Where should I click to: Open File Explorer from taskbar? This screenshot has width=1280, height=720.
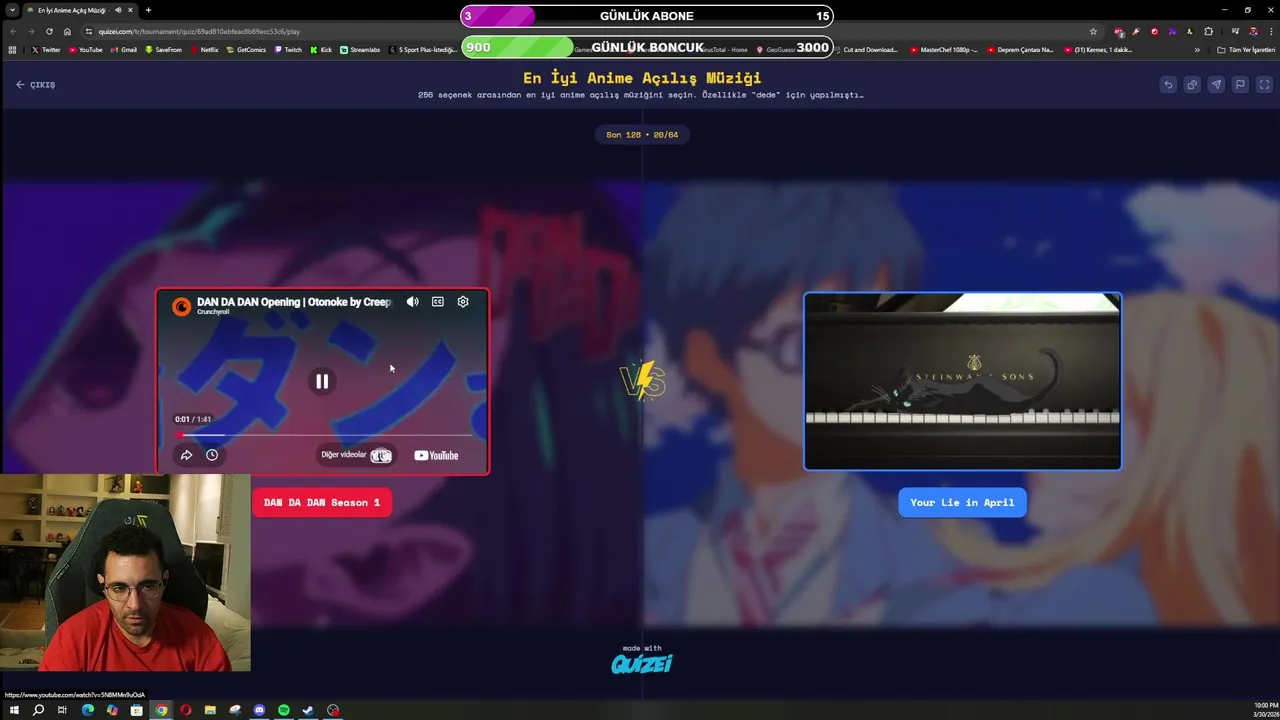210,710
